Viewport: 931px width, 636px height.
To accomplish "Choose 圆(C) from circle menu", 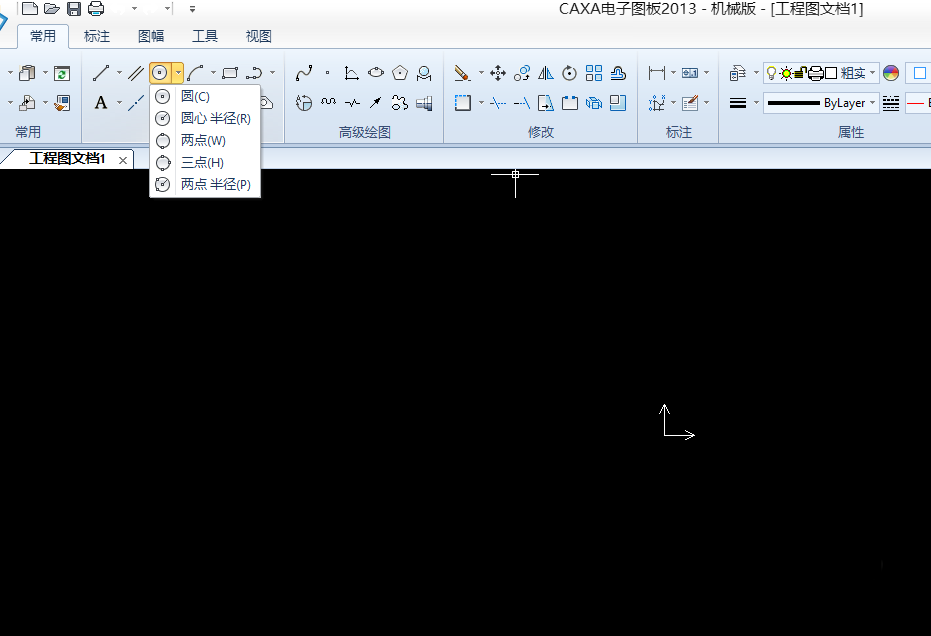I will point(205,96).
